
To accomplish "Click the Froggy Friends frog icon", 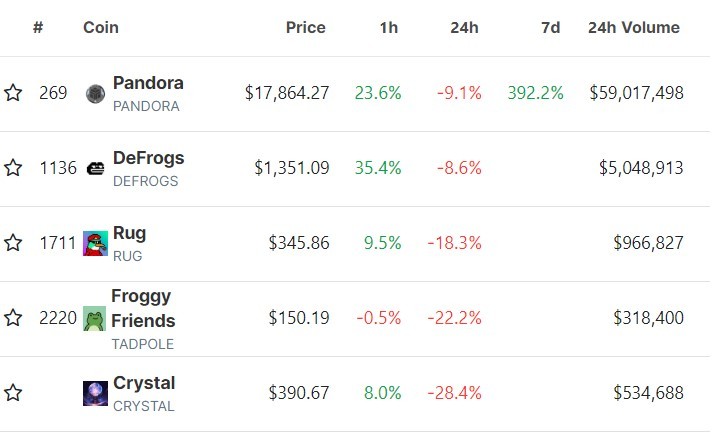I will pyautogui.click(x=95, y=318).
